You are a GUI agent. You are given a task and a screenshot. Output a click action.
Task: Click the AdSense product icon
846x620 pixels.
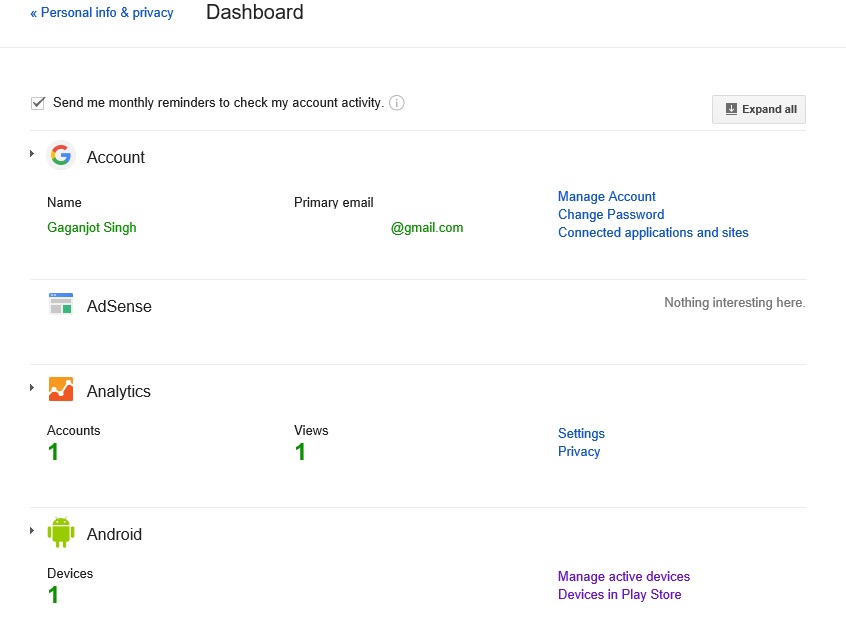click(61, 303)
